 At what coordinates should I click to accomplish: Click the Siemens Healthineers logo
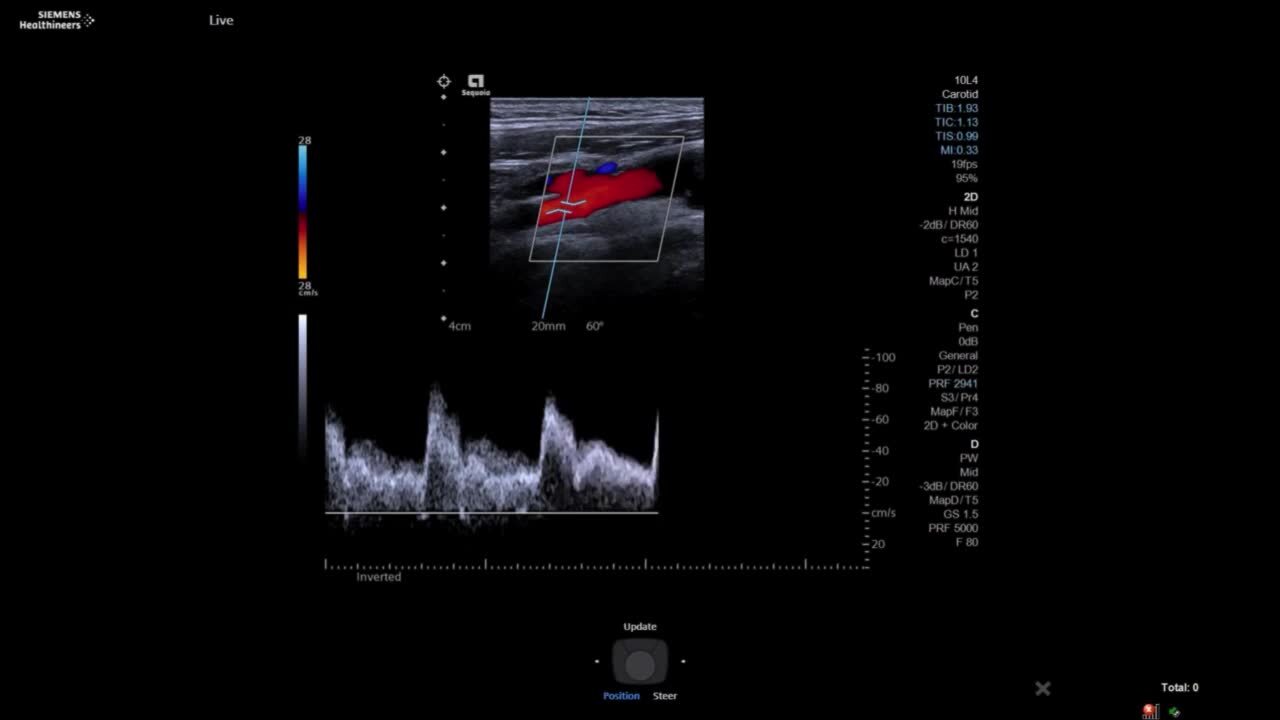(x=56, y=20)
